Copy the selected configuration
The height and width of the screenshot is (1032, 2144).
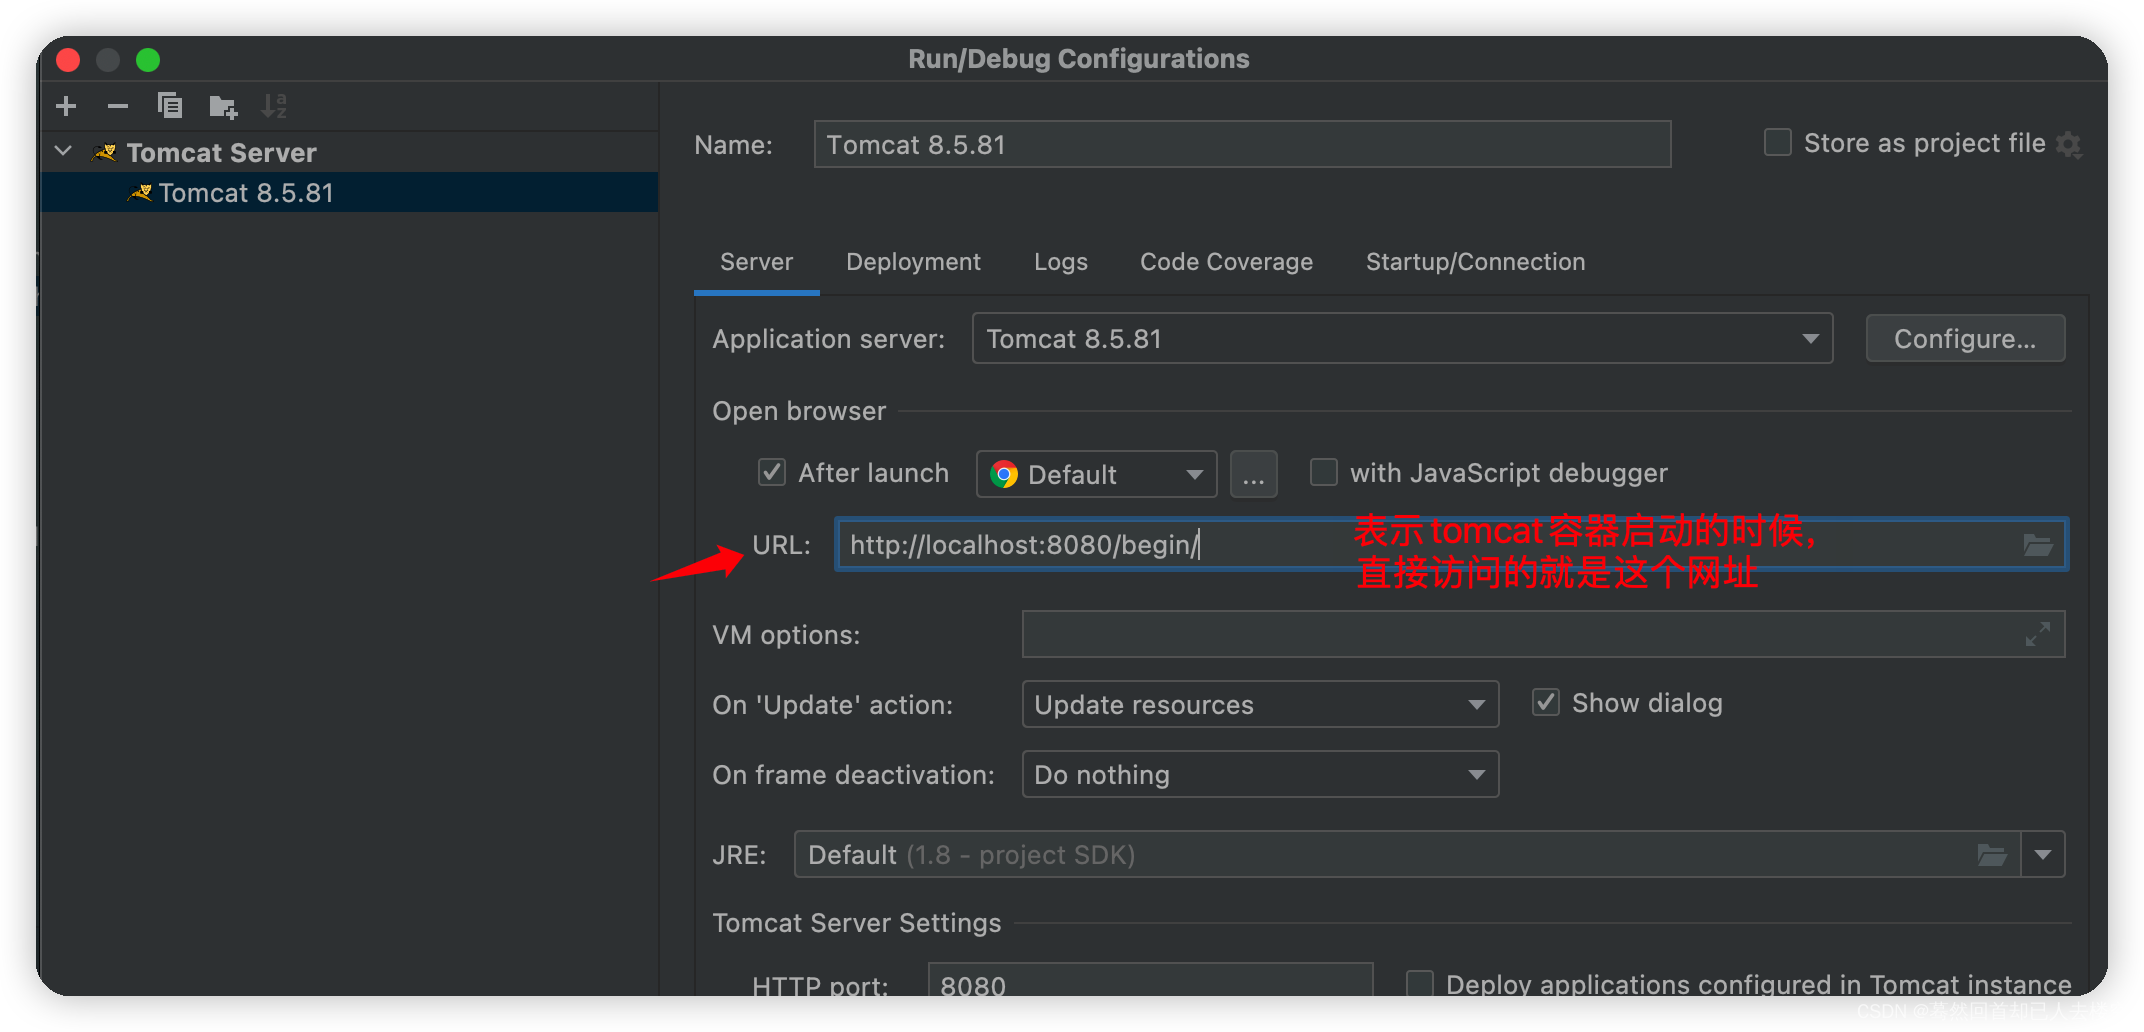(169, 106)
